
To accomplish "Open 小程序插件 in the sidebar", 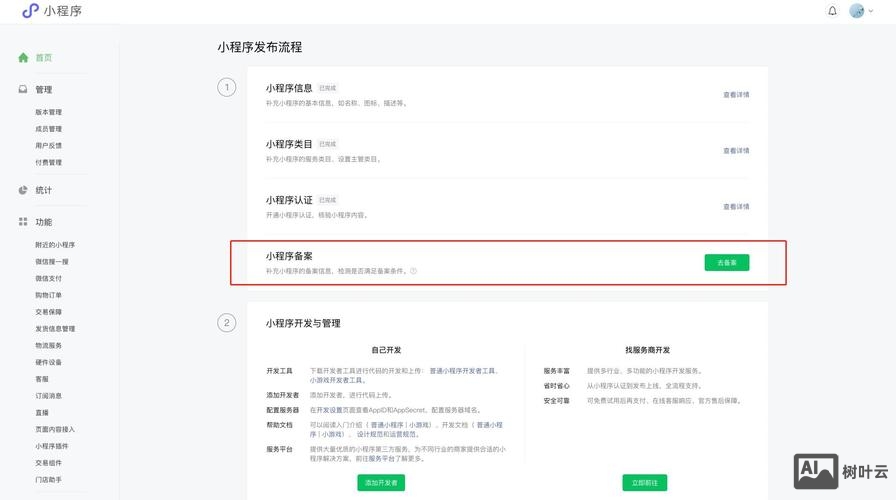I will click(x=52, y=446).
